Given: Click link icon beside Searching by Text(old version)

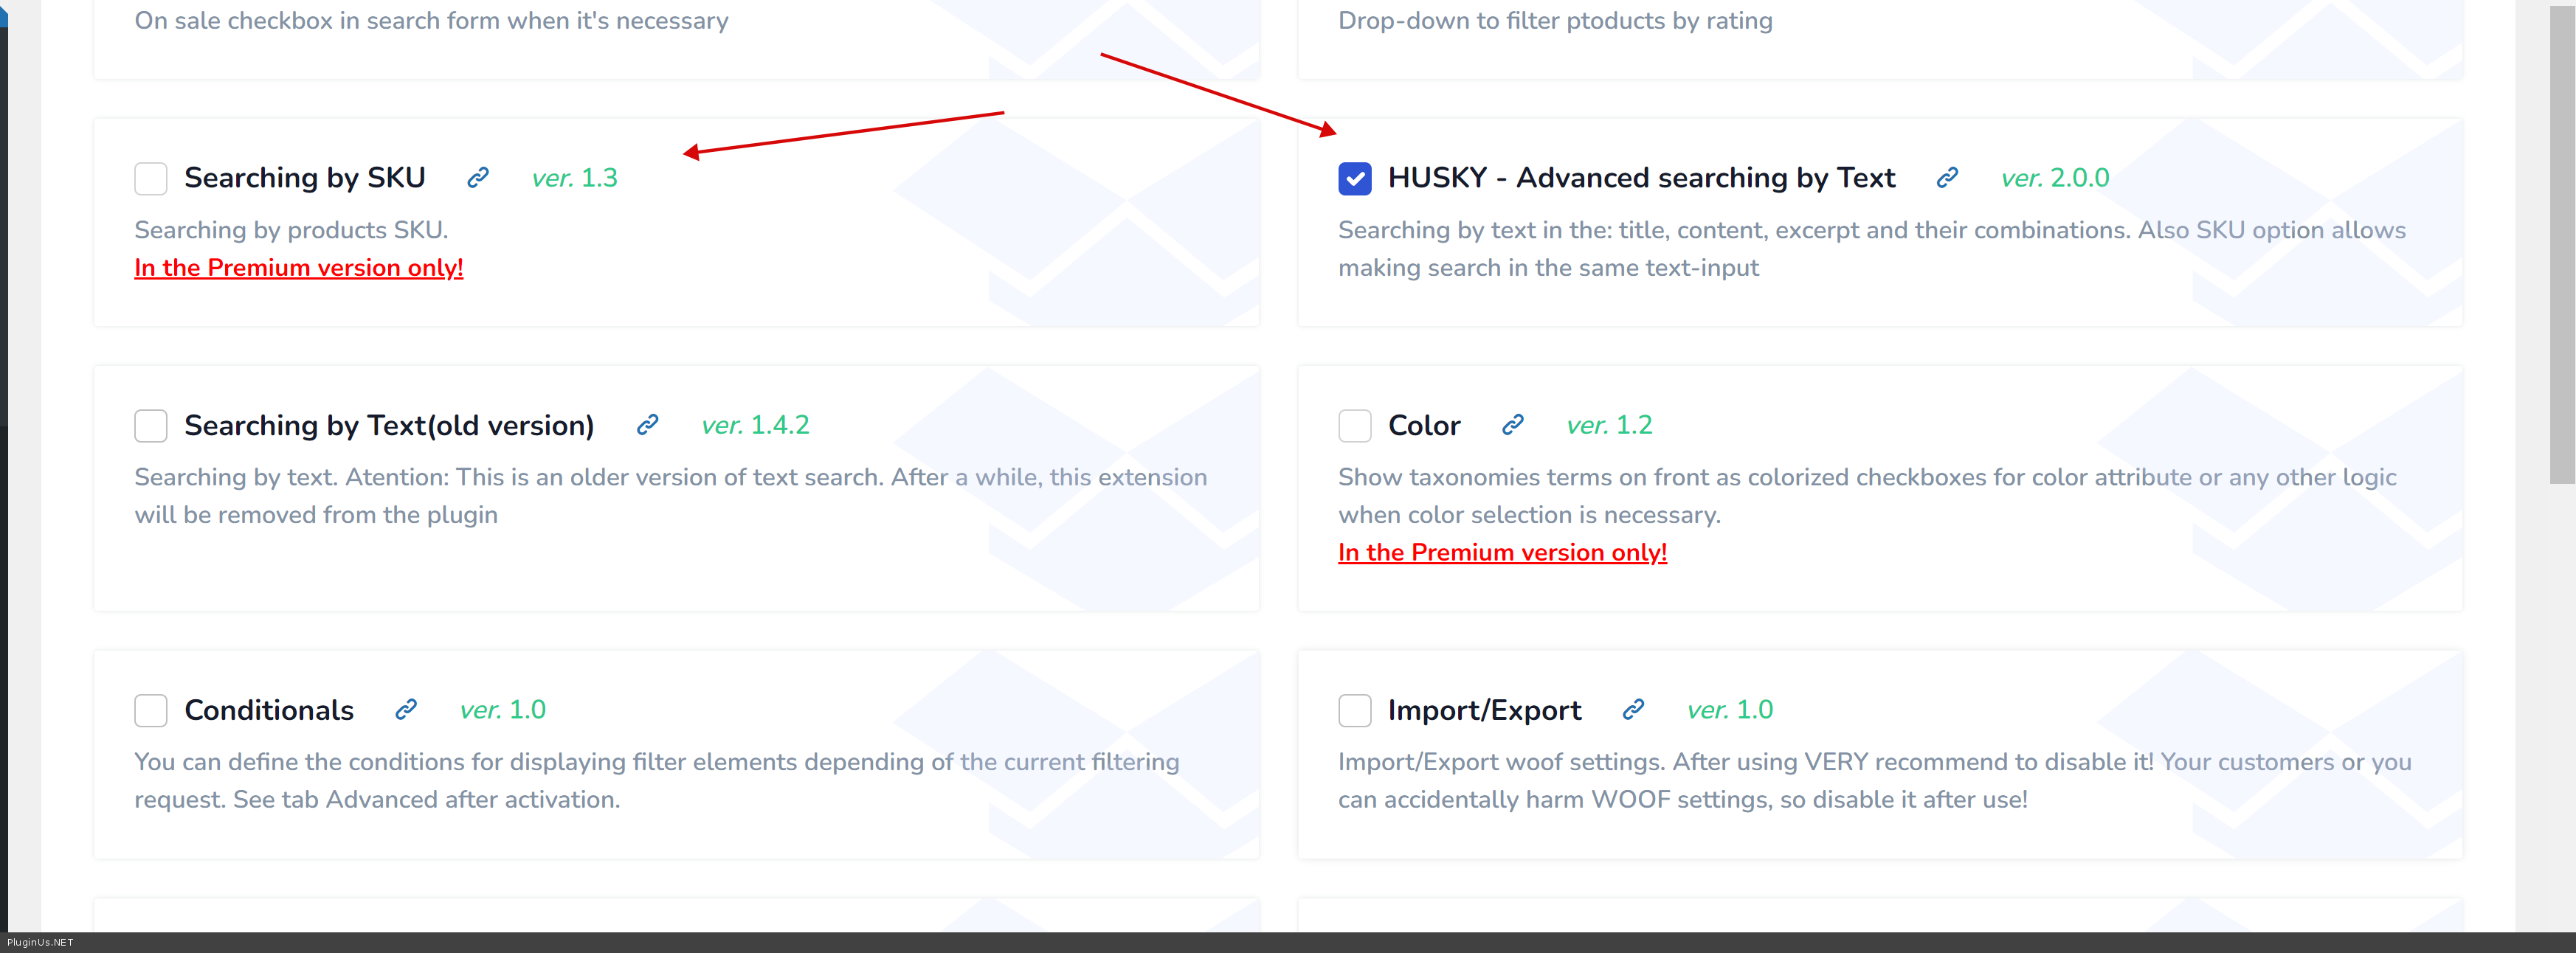Looking at the screenshot, I should coord(647,425).
